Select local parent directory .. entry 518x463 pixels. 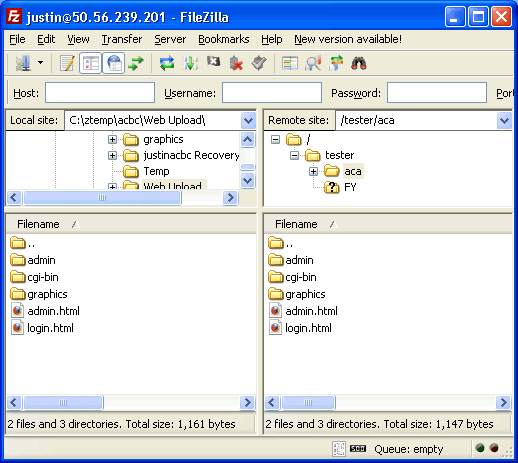(x=23, y=243)
